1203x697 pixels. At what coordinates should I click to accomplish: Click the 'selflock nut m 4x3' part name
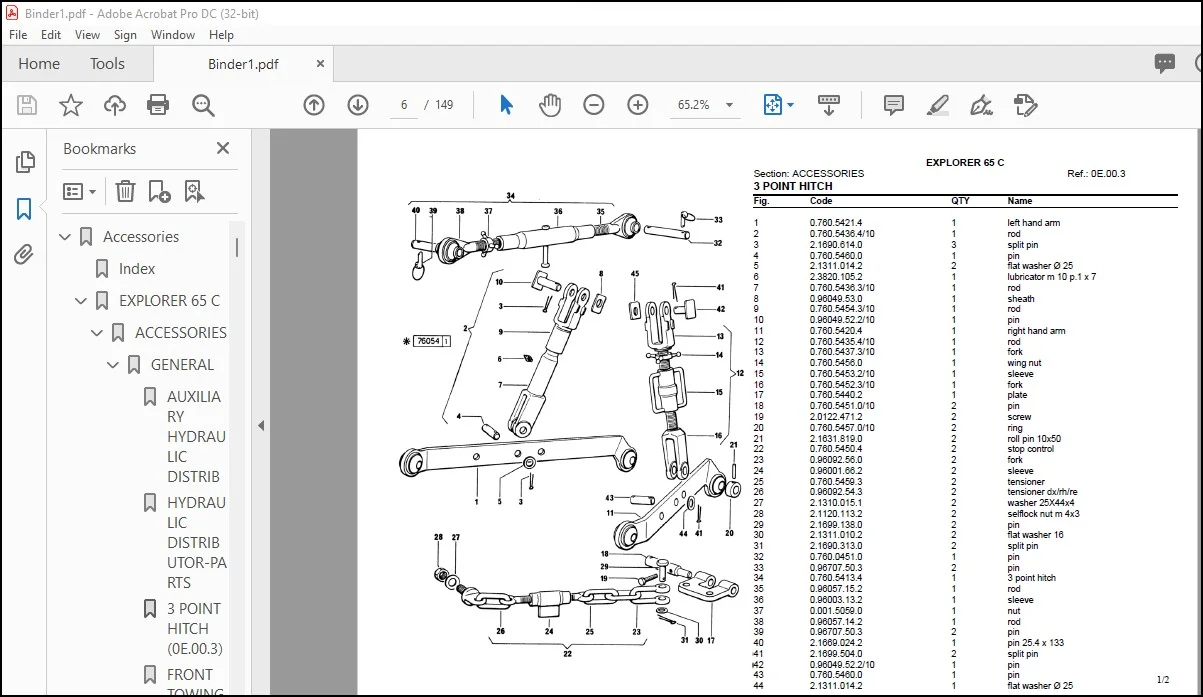pyautogui.click(x=1043, y=514)
